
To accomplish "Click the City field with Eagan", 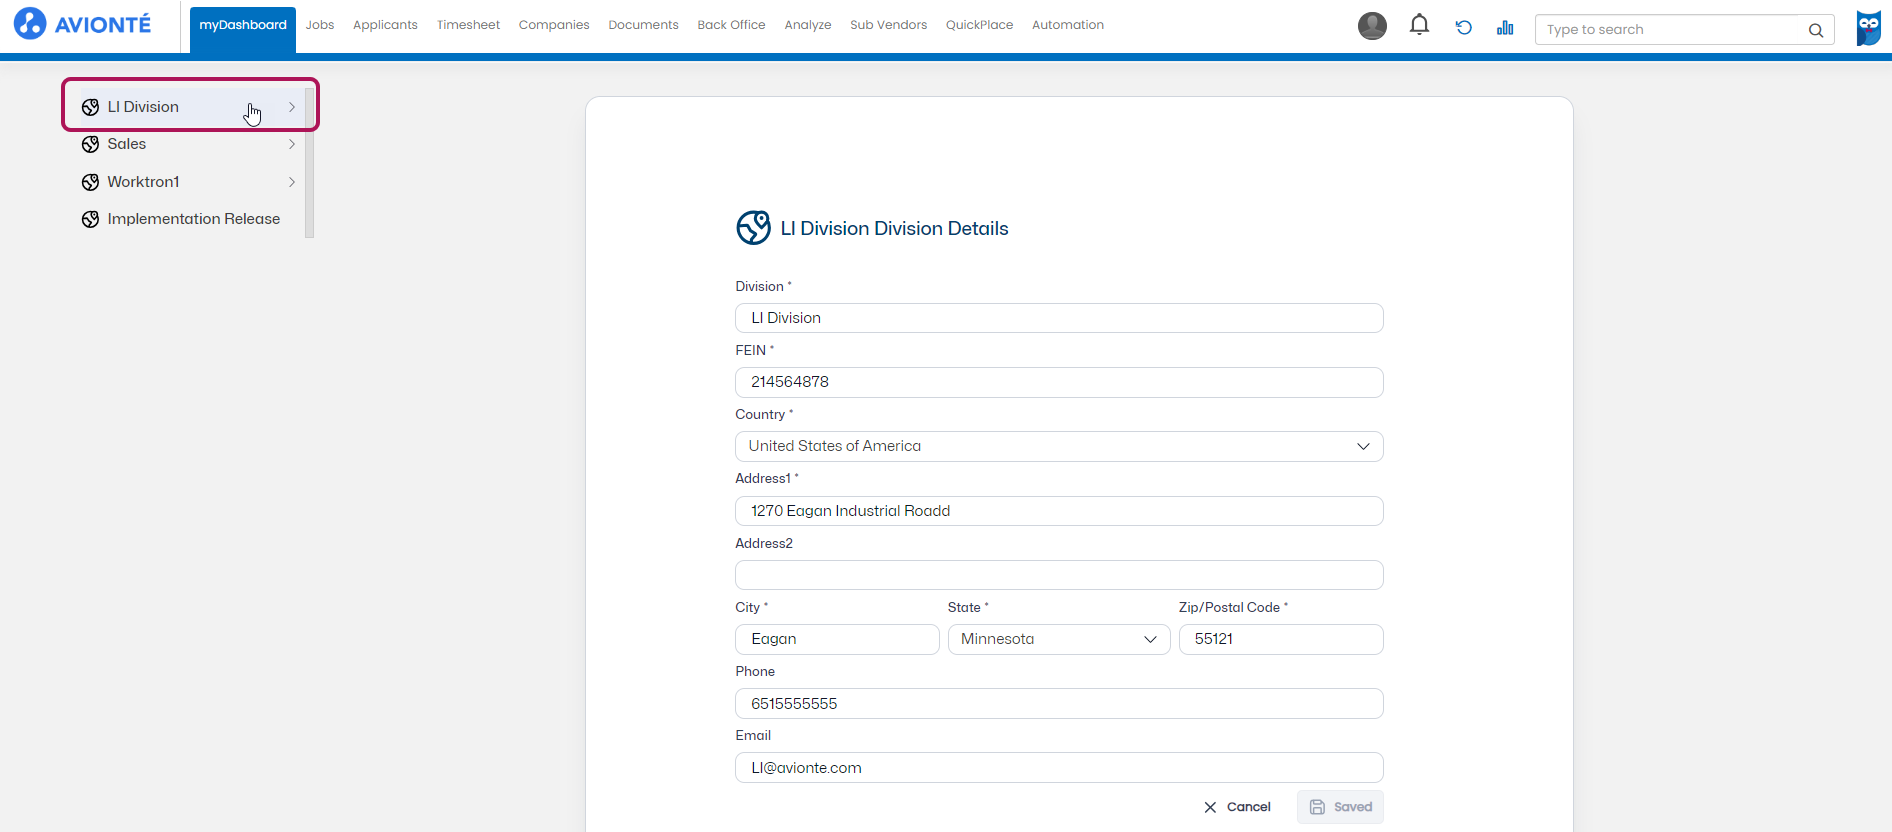I will (x=837, y=639).
